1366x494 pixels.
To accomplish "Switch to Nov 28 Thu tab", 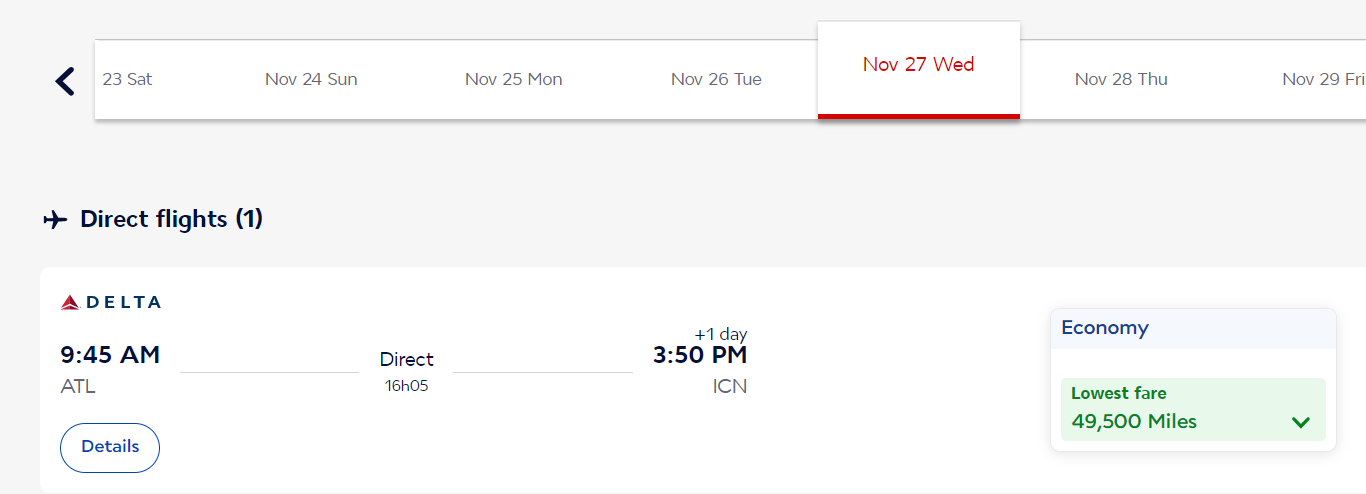I will coord(1121,79).
